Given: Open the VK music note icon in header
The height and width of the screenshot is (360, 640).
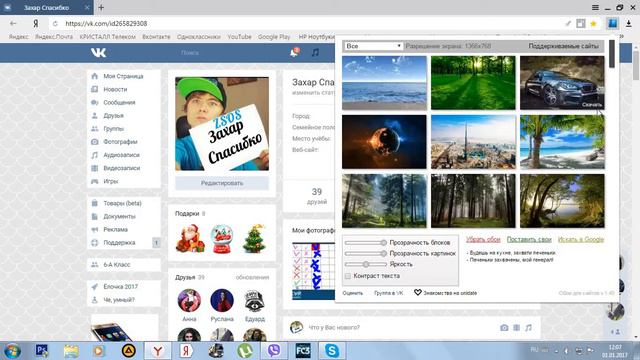Looking at the screenshot, I should pyautogui.click(x=315, y=52).
